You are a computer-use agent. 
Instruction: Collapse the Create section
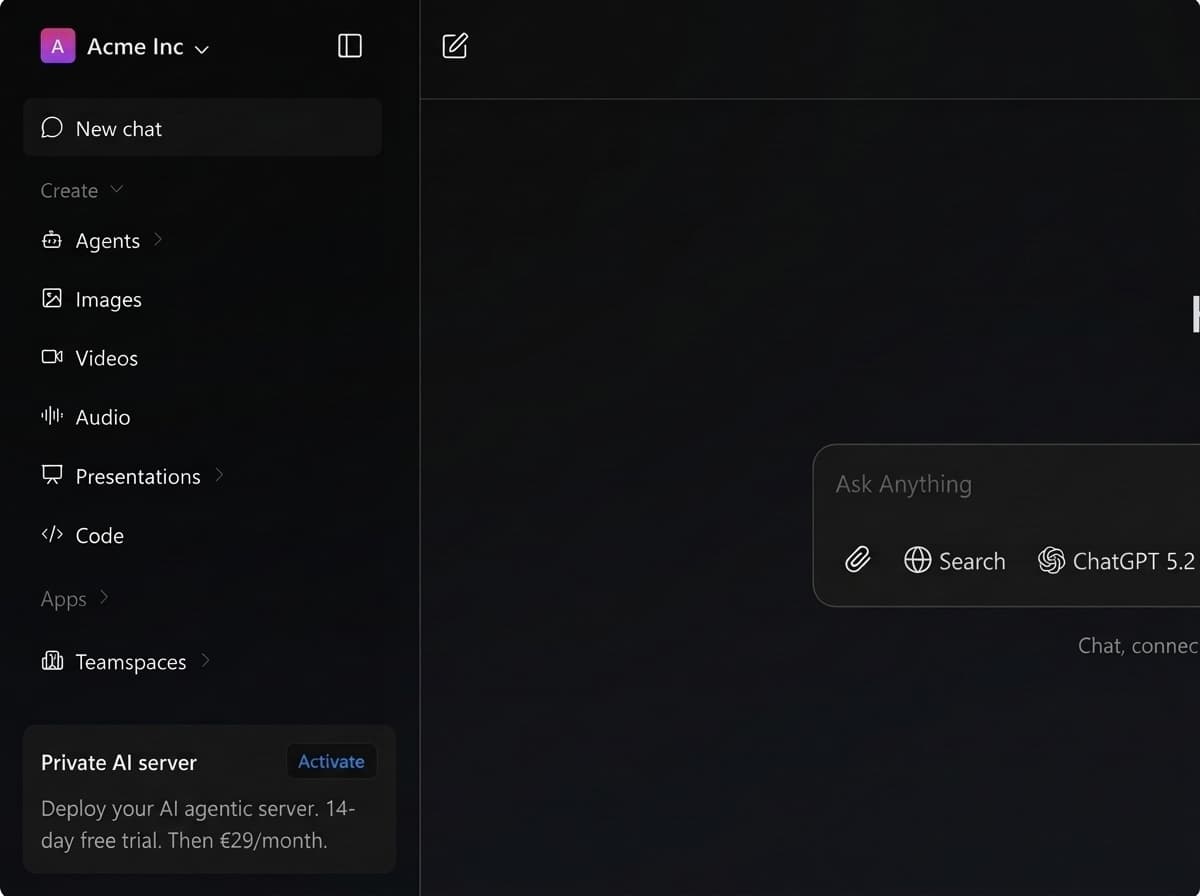tap(117, 189)
